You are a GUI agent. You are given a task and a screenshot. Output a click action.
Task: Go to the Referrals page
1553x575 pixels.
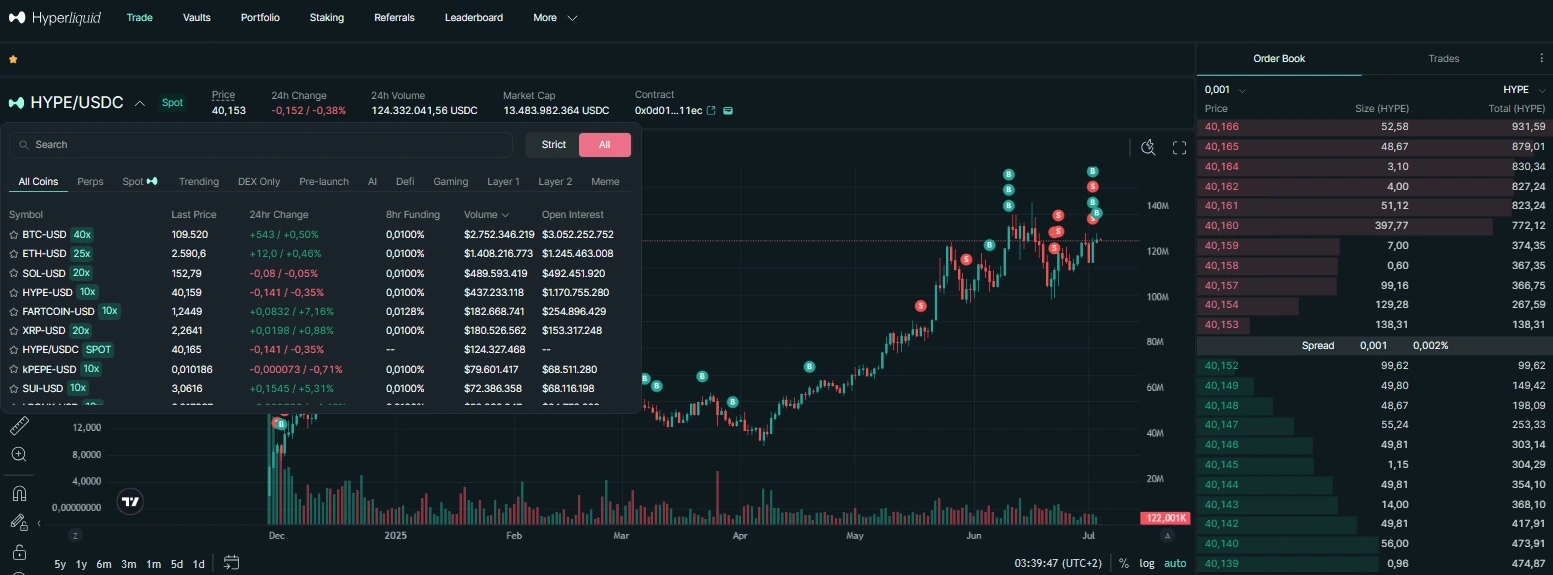click(x=394, y=18)
